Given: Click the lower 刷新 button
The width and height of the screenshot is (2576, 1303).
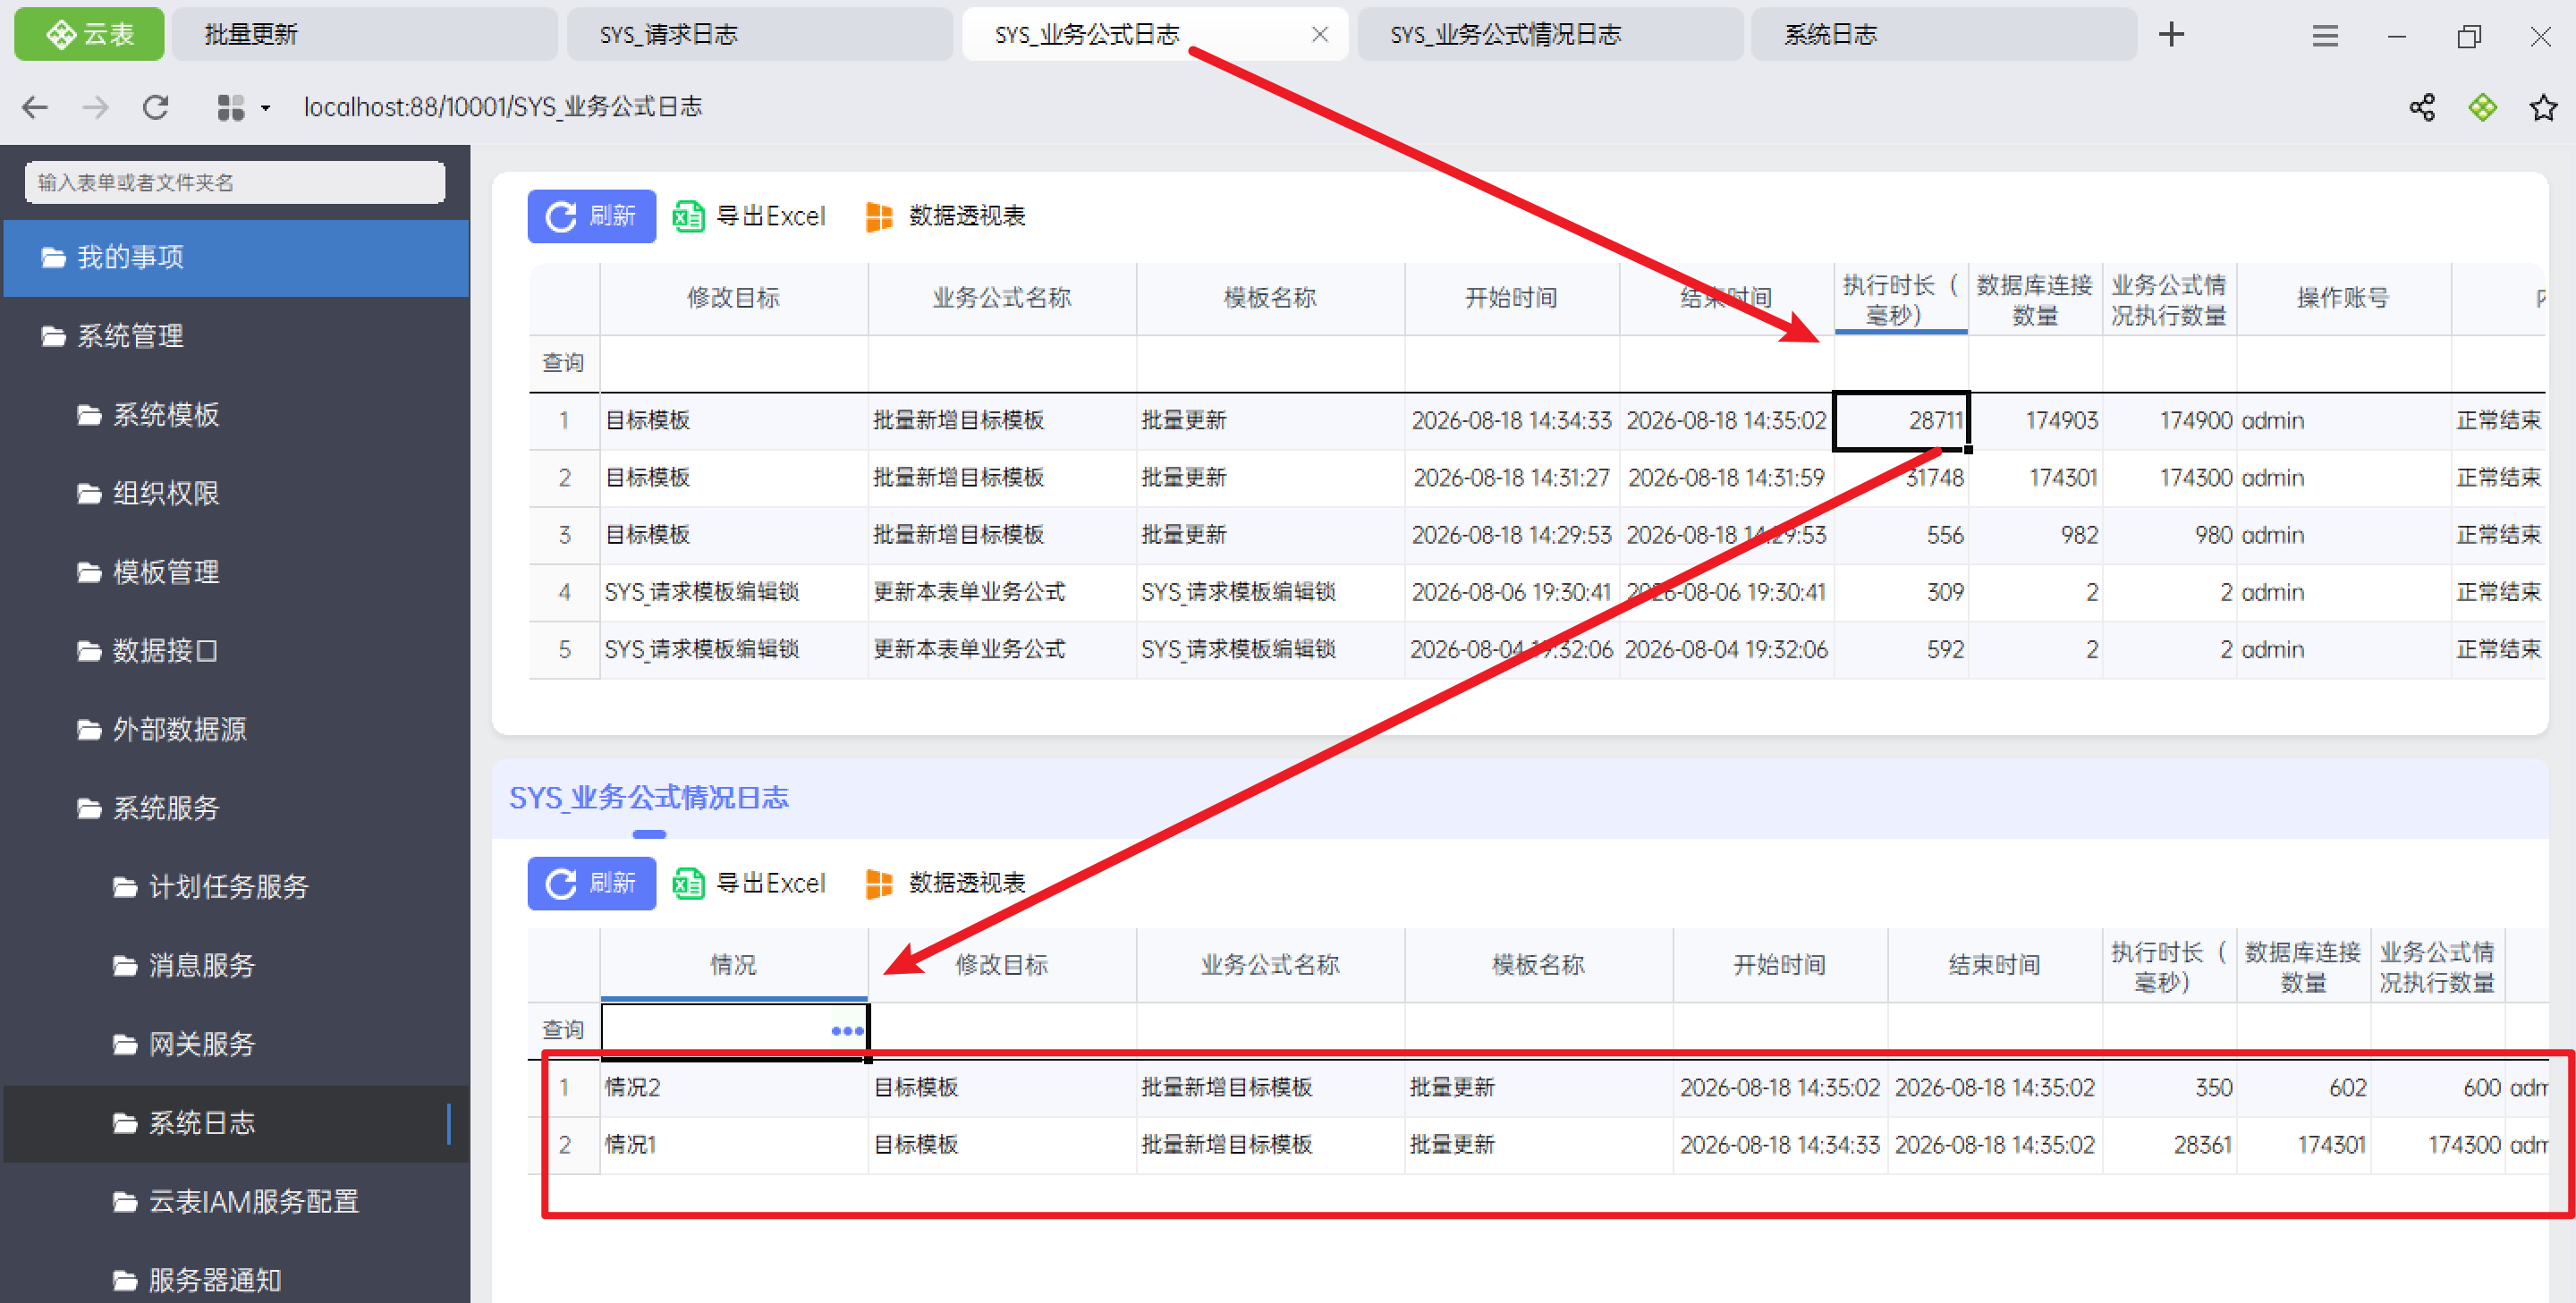Looking at the screenshot, I should coord(592,883).
